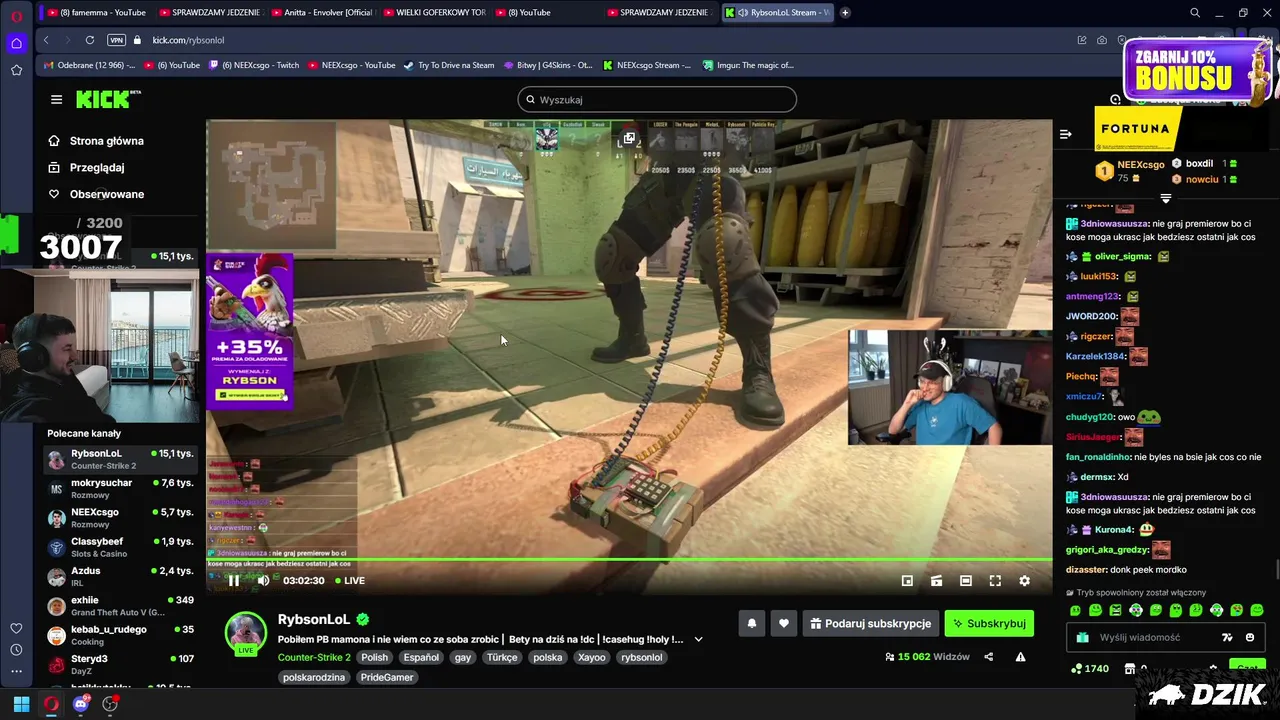Click the KICK logo
The height and width of the screenshot is (720, 1280).
[x=108, y=99]
